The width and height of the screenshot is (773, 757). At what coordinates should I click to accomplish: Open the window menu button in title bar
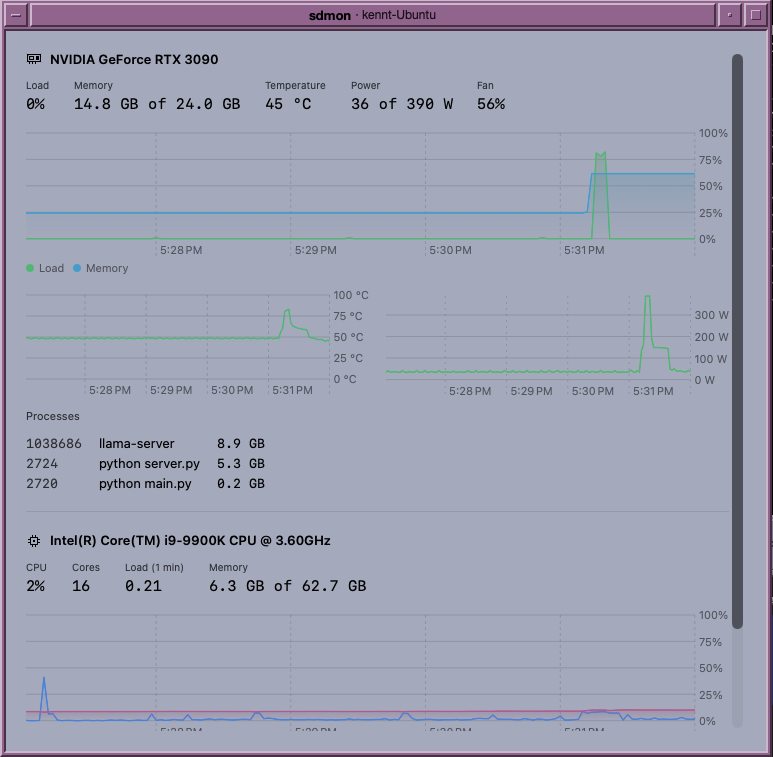16,15
